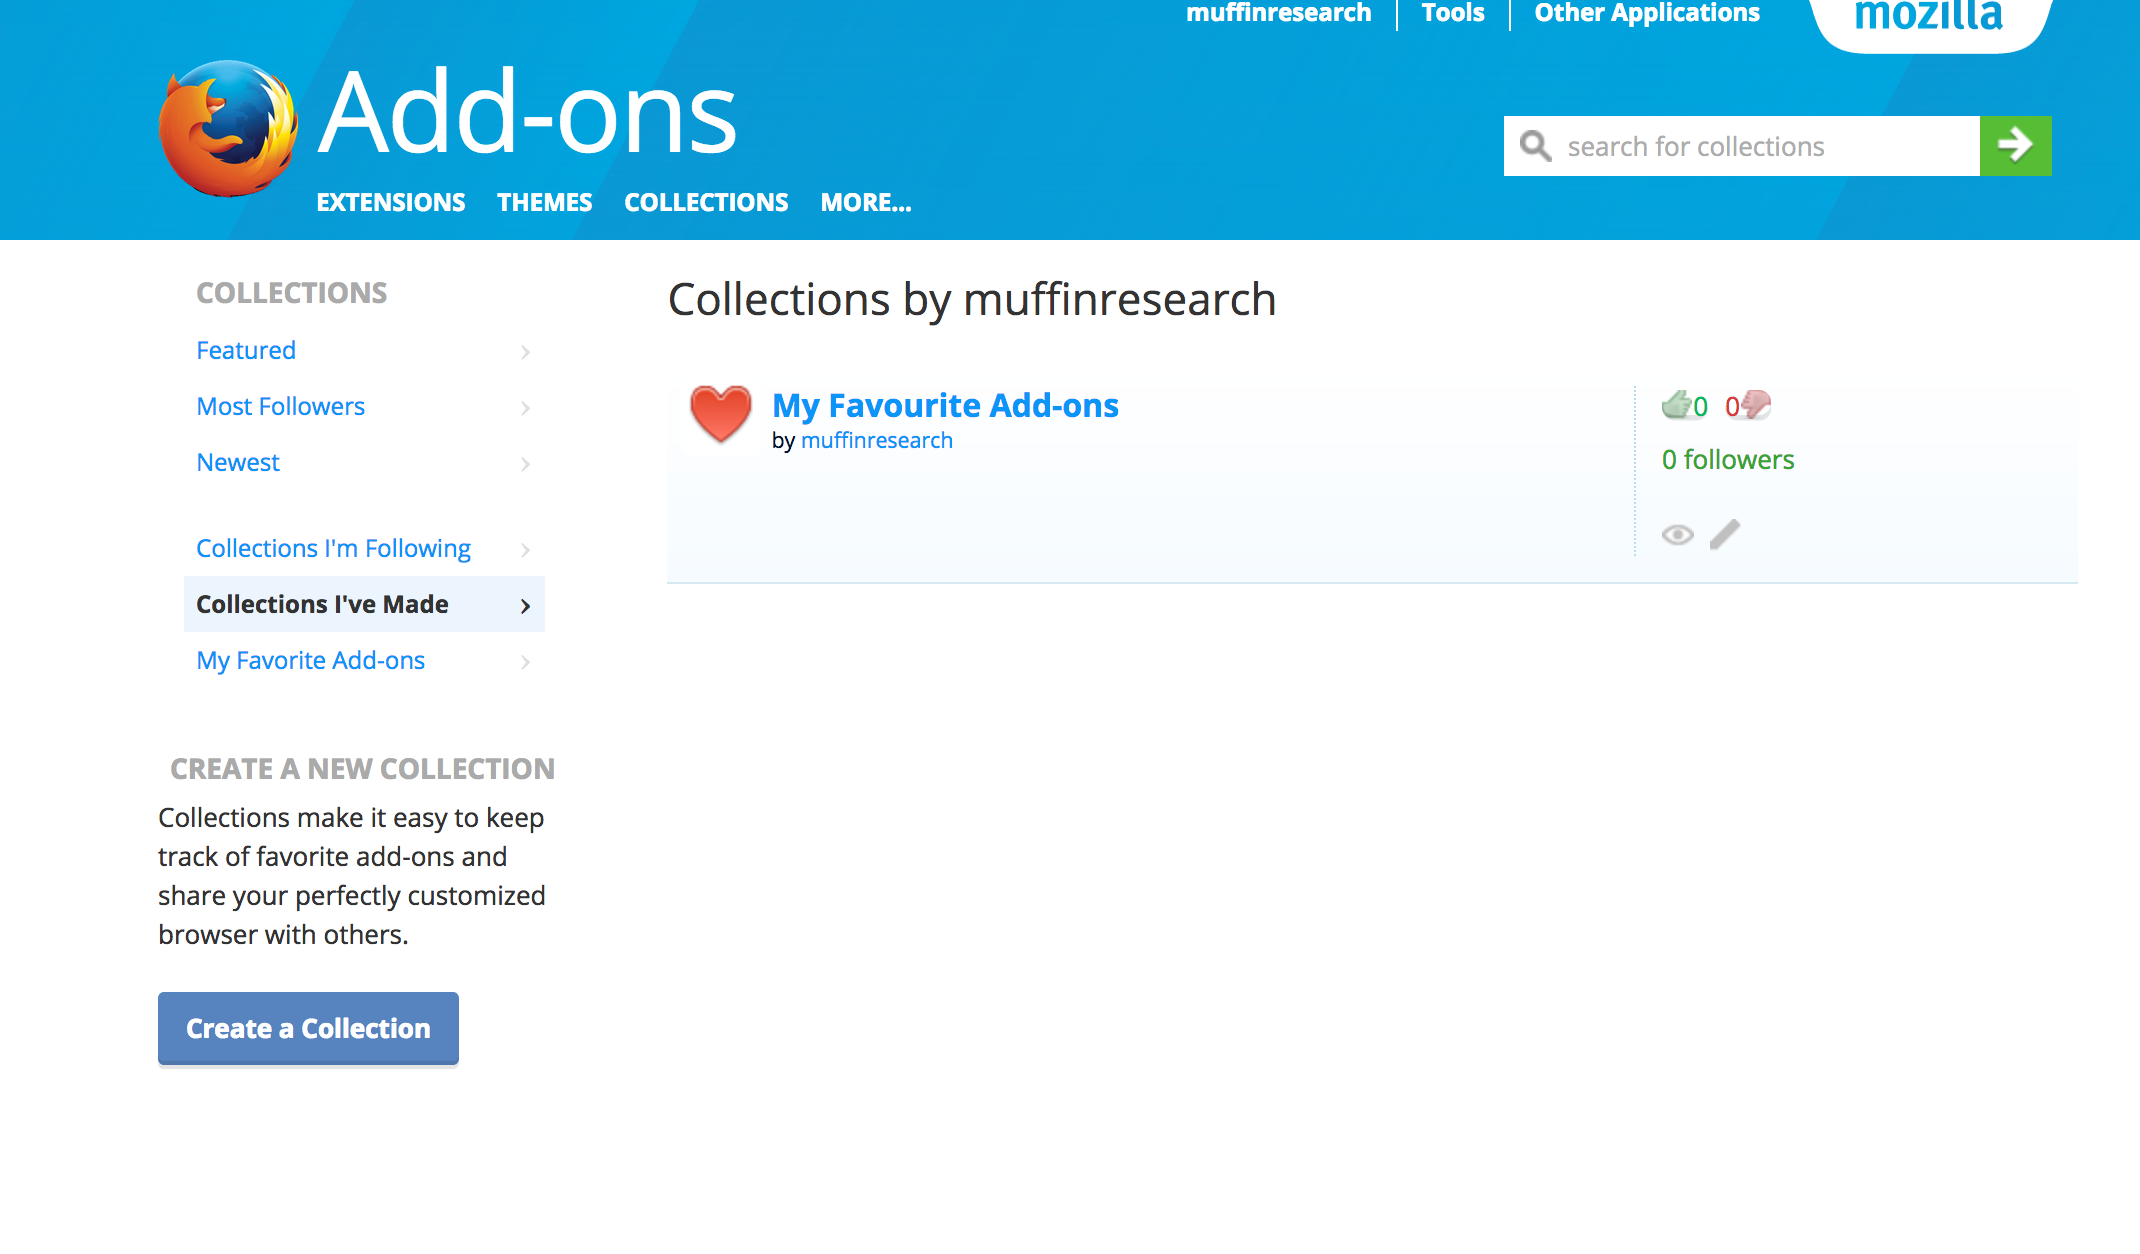2140x1254 pixels.
Task: Click the COLLECTIONS sidebar heading
Action: coord(291,293)
